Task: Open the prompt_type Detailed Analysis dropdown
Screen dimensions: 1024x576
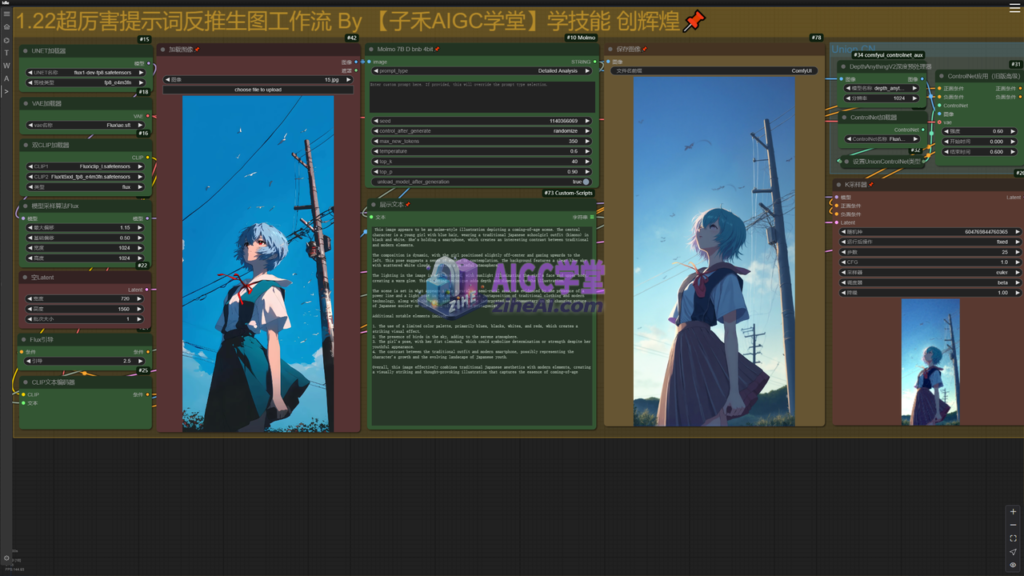Action: tap(483, 71)
